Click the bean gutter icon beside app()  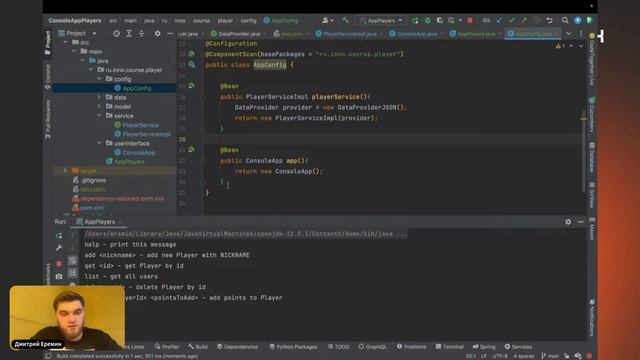click(191, 150)
